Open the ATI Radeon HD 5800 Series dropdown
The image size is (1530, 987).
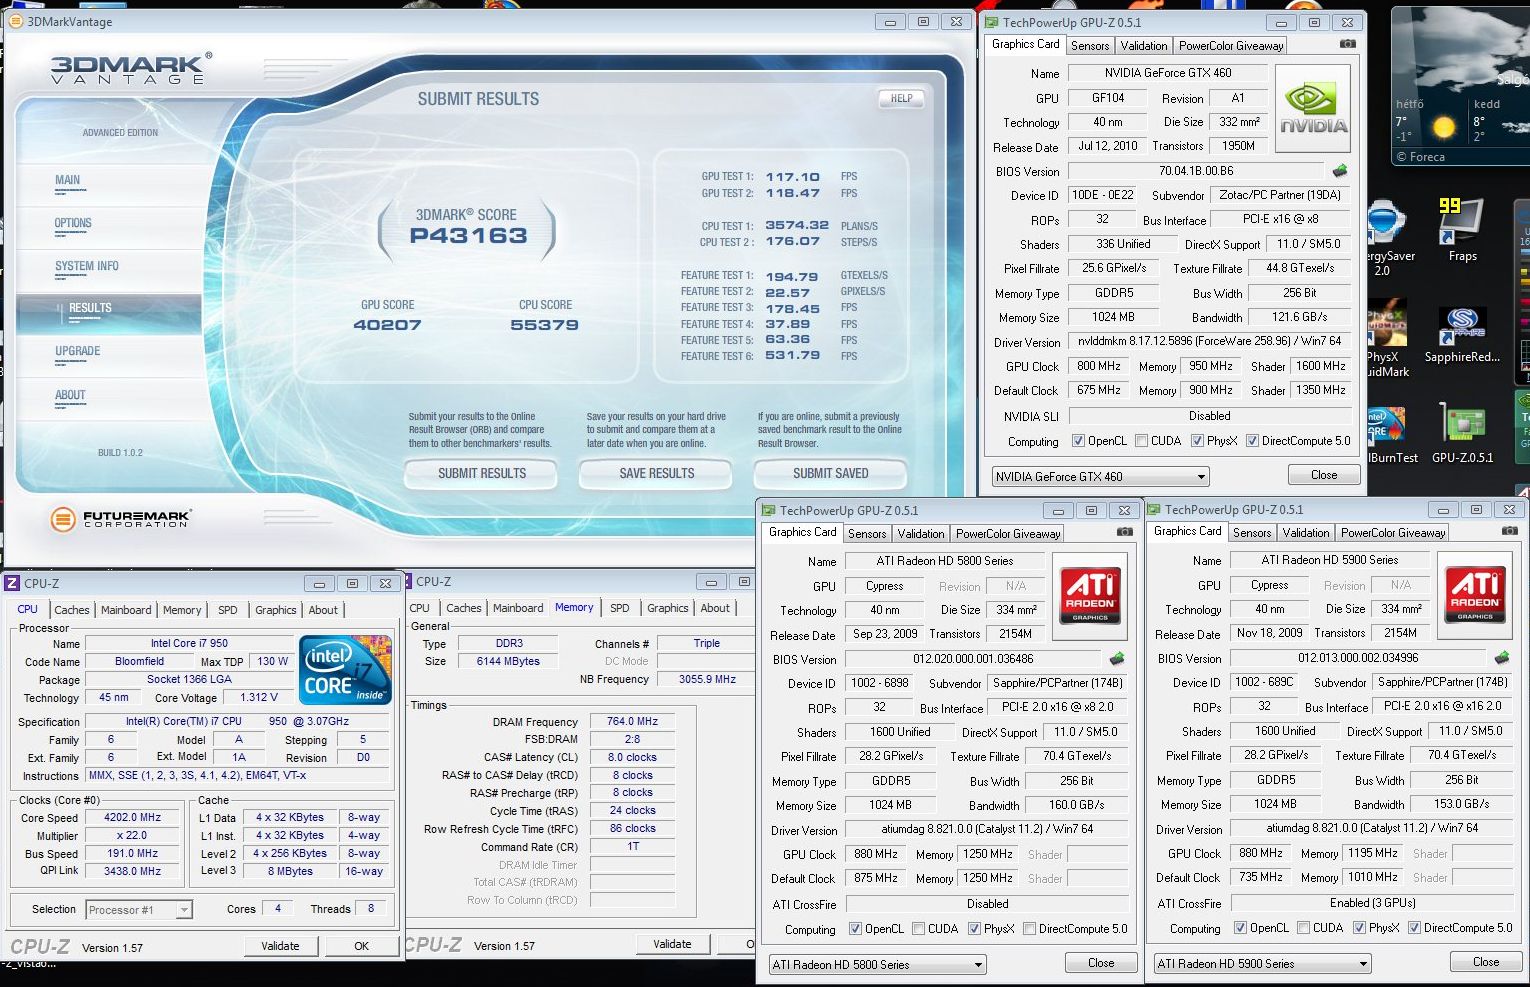pyautogui.click(x=877, y=965)
